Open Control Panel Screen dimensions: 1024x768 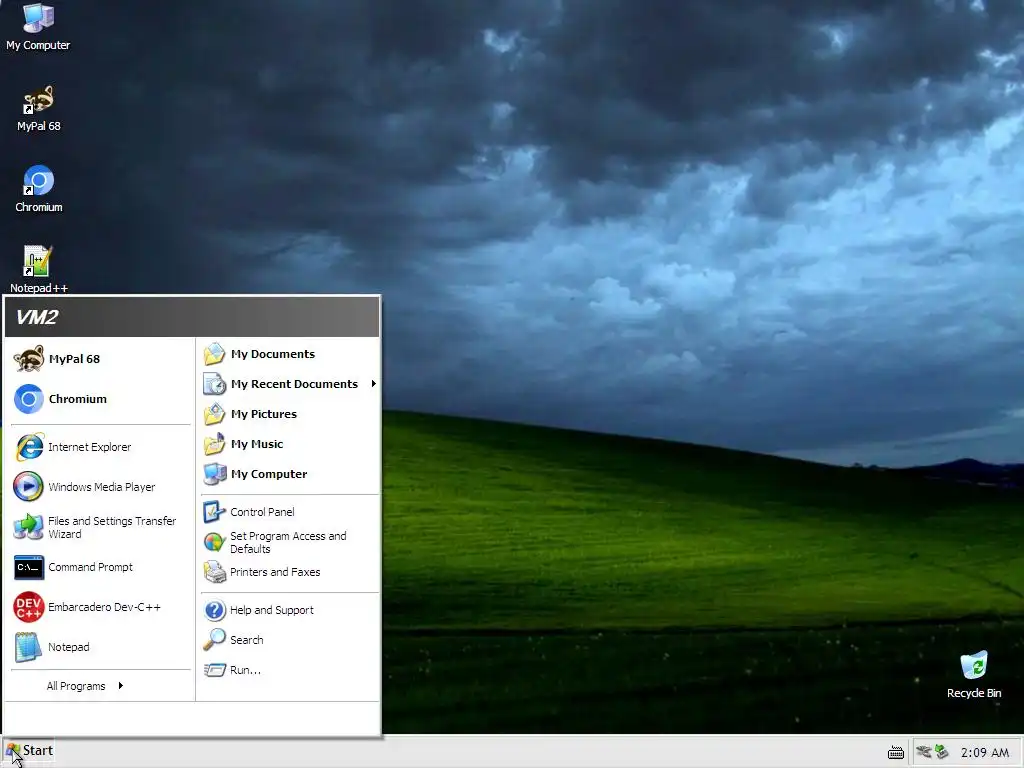[289, 512]
